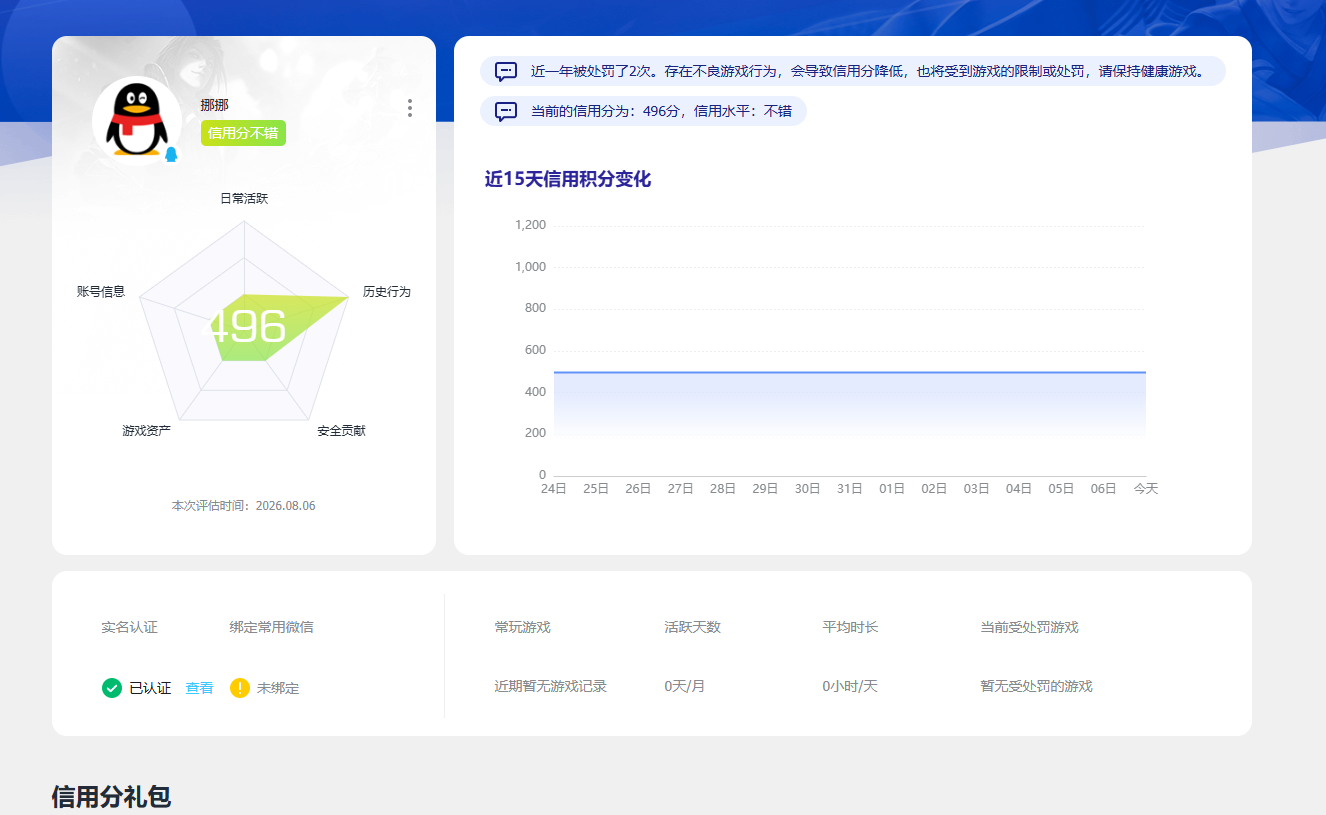Click the 安全贡献 radar axis label
Image resolution: width=1326 pixels, height=815 pixels.
[x=341, y=431]
